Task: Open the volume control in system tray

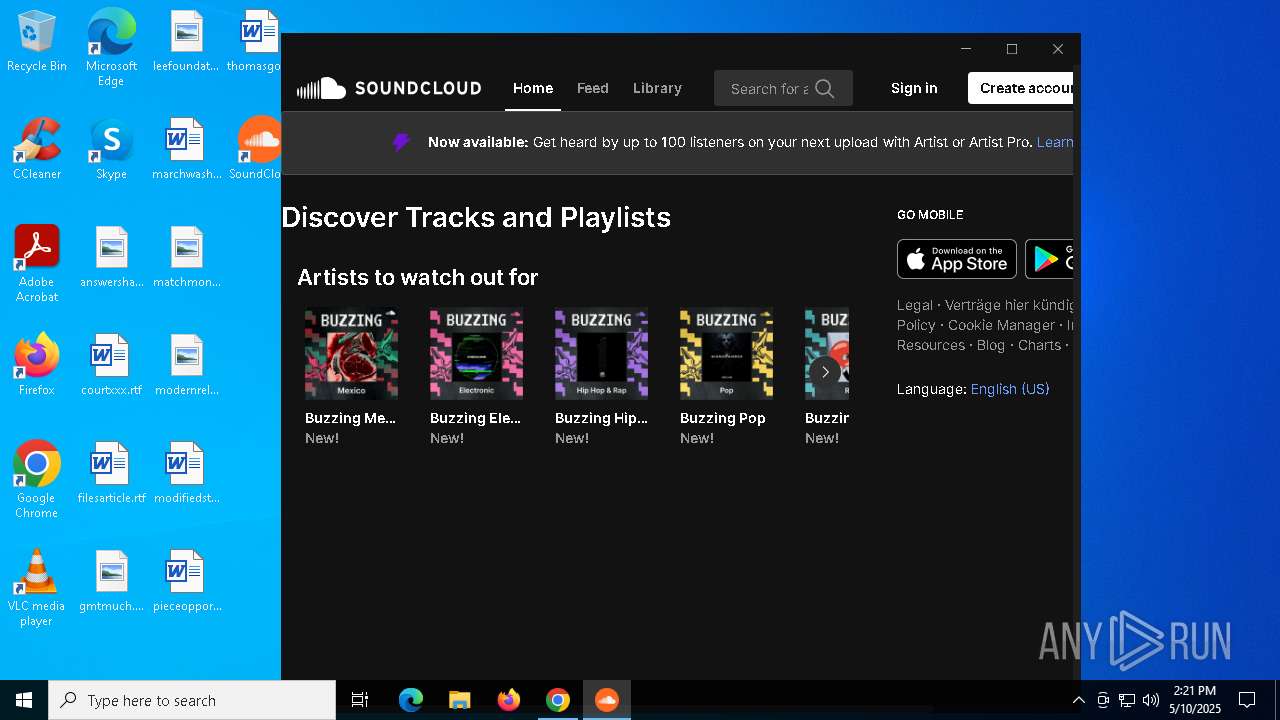Action: (x=1151, y=700)
